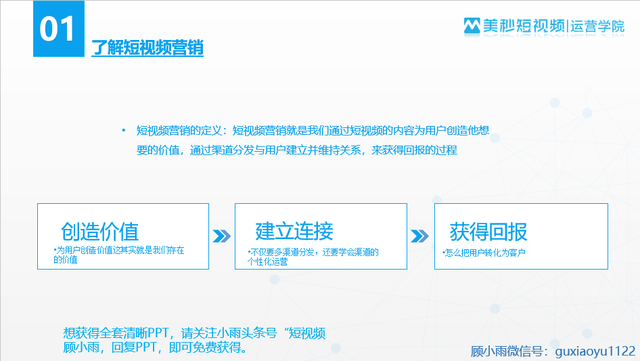Select the 创造价值 box title

click(100, 232)
